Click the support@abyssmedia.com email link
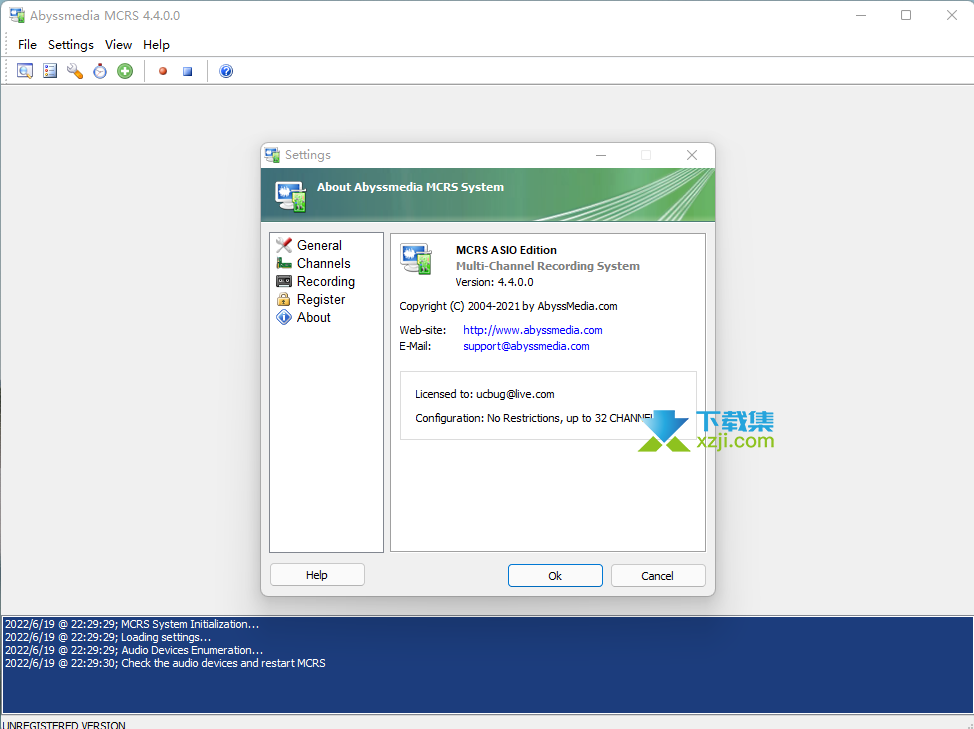Screen dimensions: 974x729 (526, 346)
